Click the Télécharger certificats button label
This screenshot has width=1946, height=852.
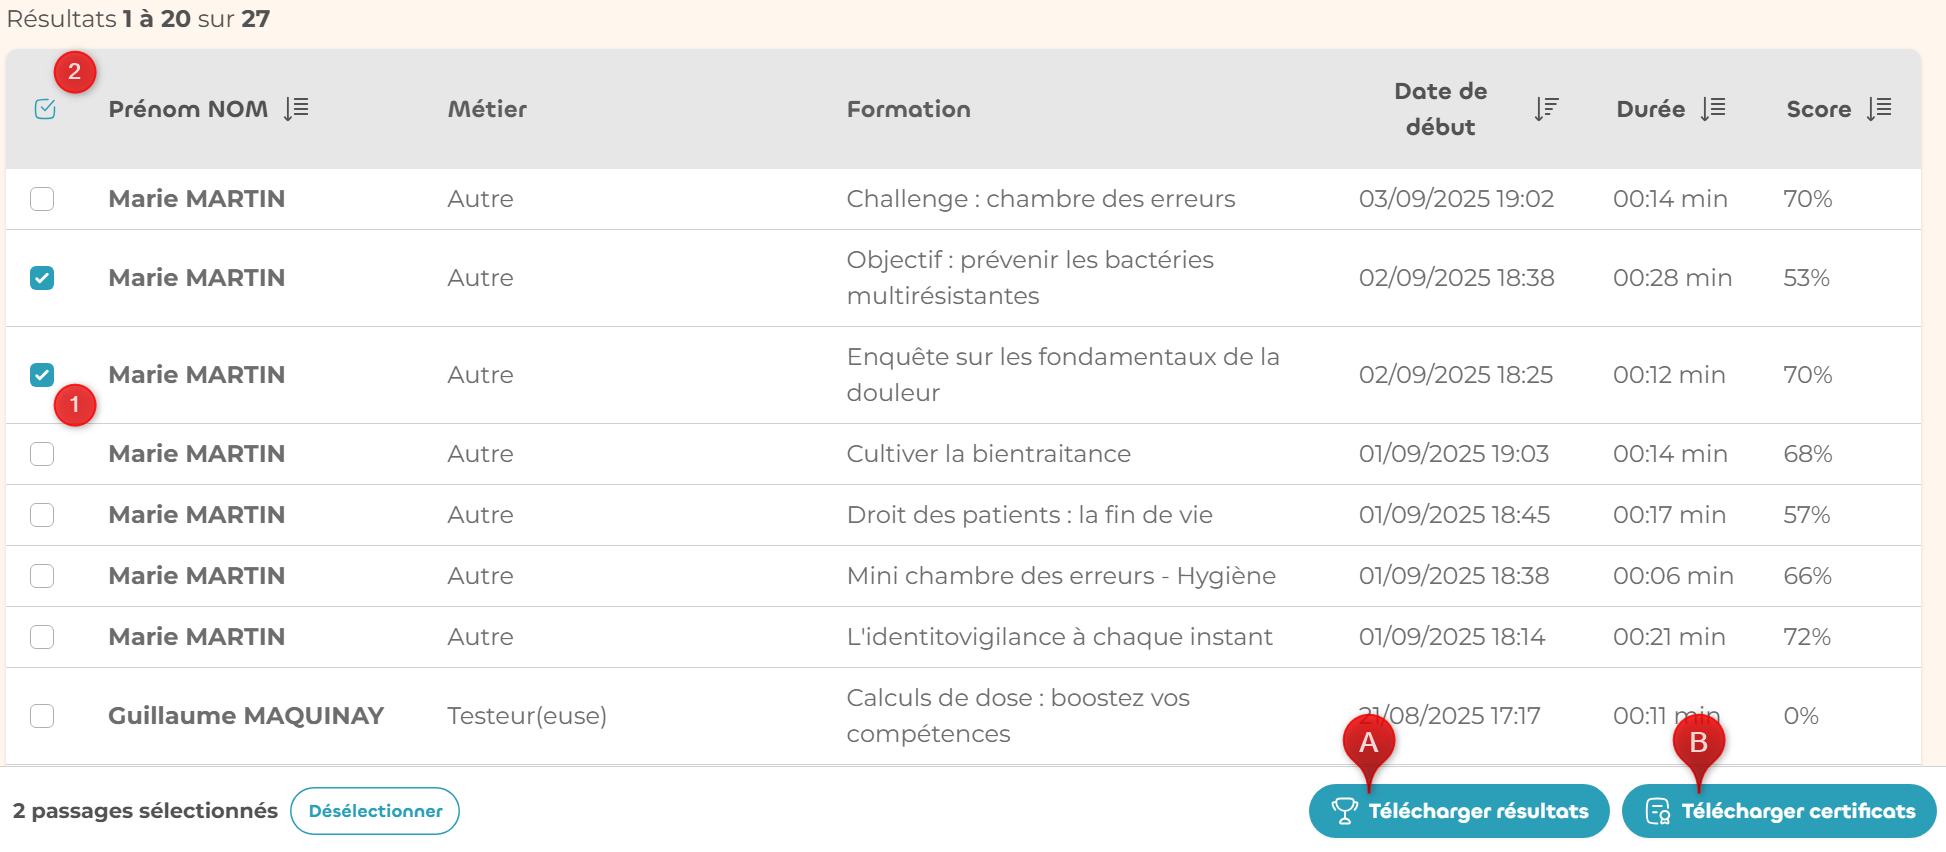pyautogui.click(x=1798, y=811)
